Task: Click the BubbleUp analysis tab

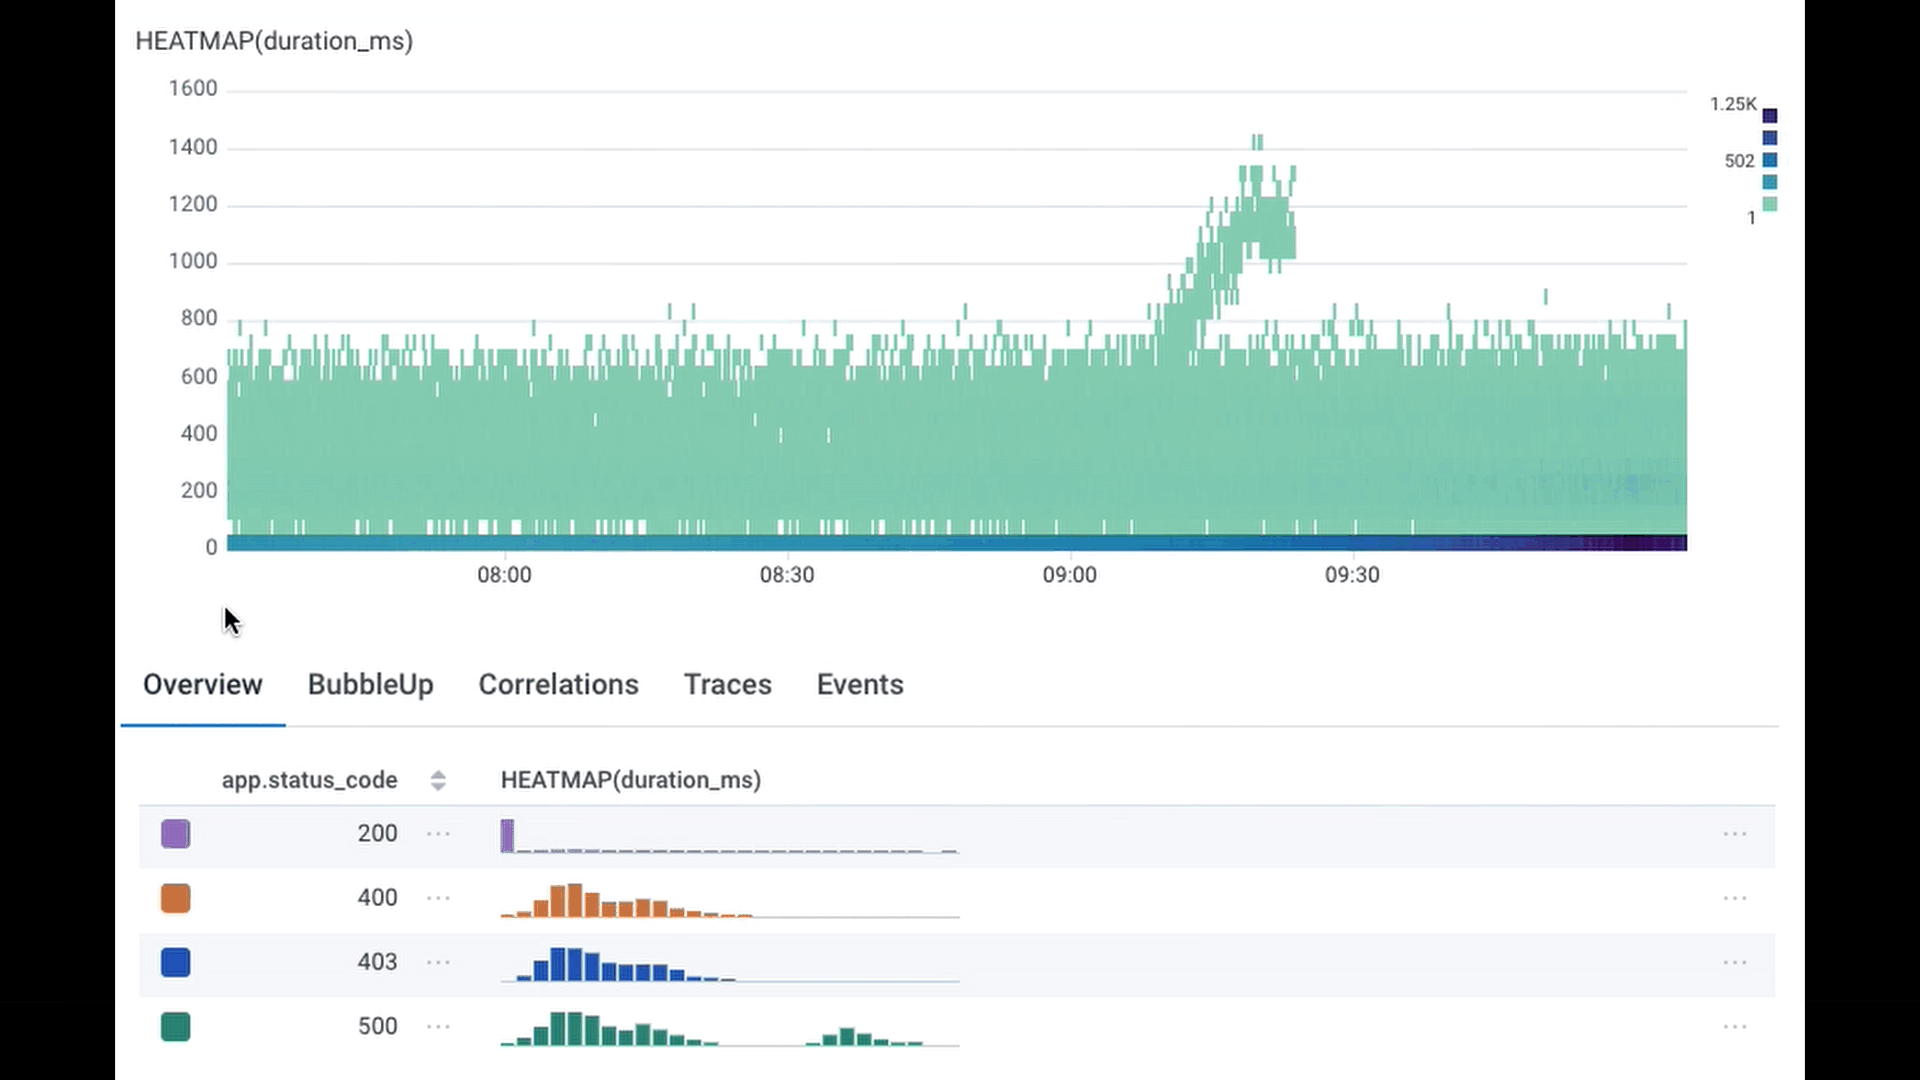Action: pyautogui.click(x=371, y=684)
